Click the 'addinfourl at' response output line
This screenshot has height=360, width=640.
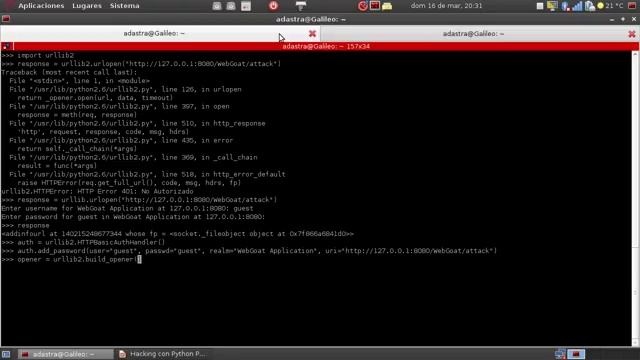point(178,234)
